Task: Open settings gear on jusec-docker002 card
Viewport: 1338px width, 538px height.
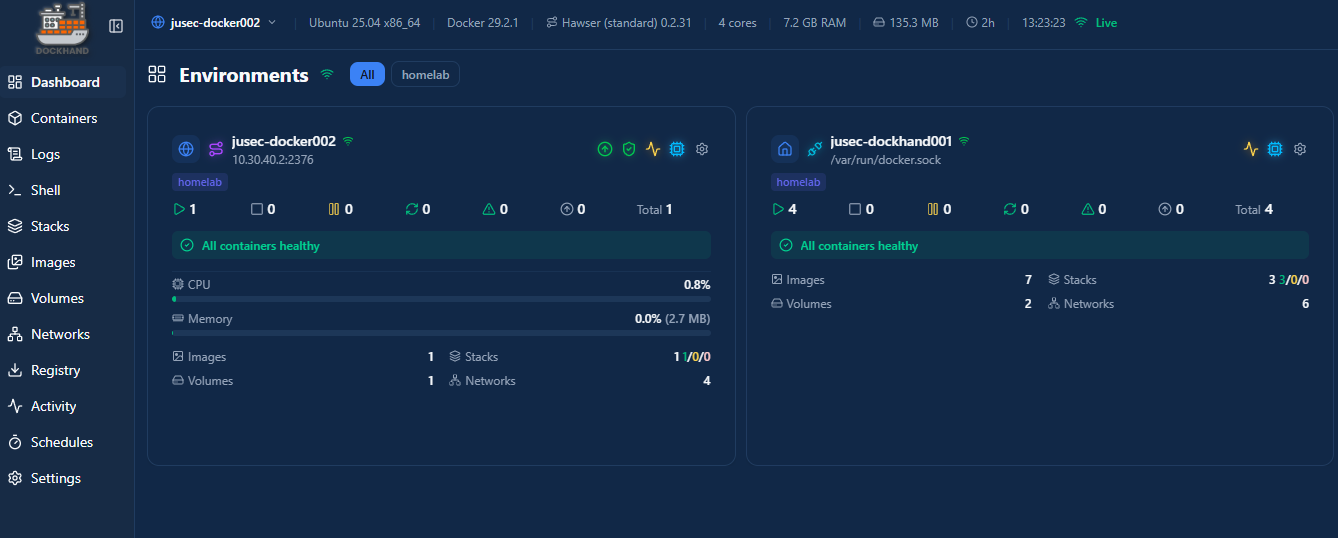Action: pyautogui.click(x=702, y=149)
